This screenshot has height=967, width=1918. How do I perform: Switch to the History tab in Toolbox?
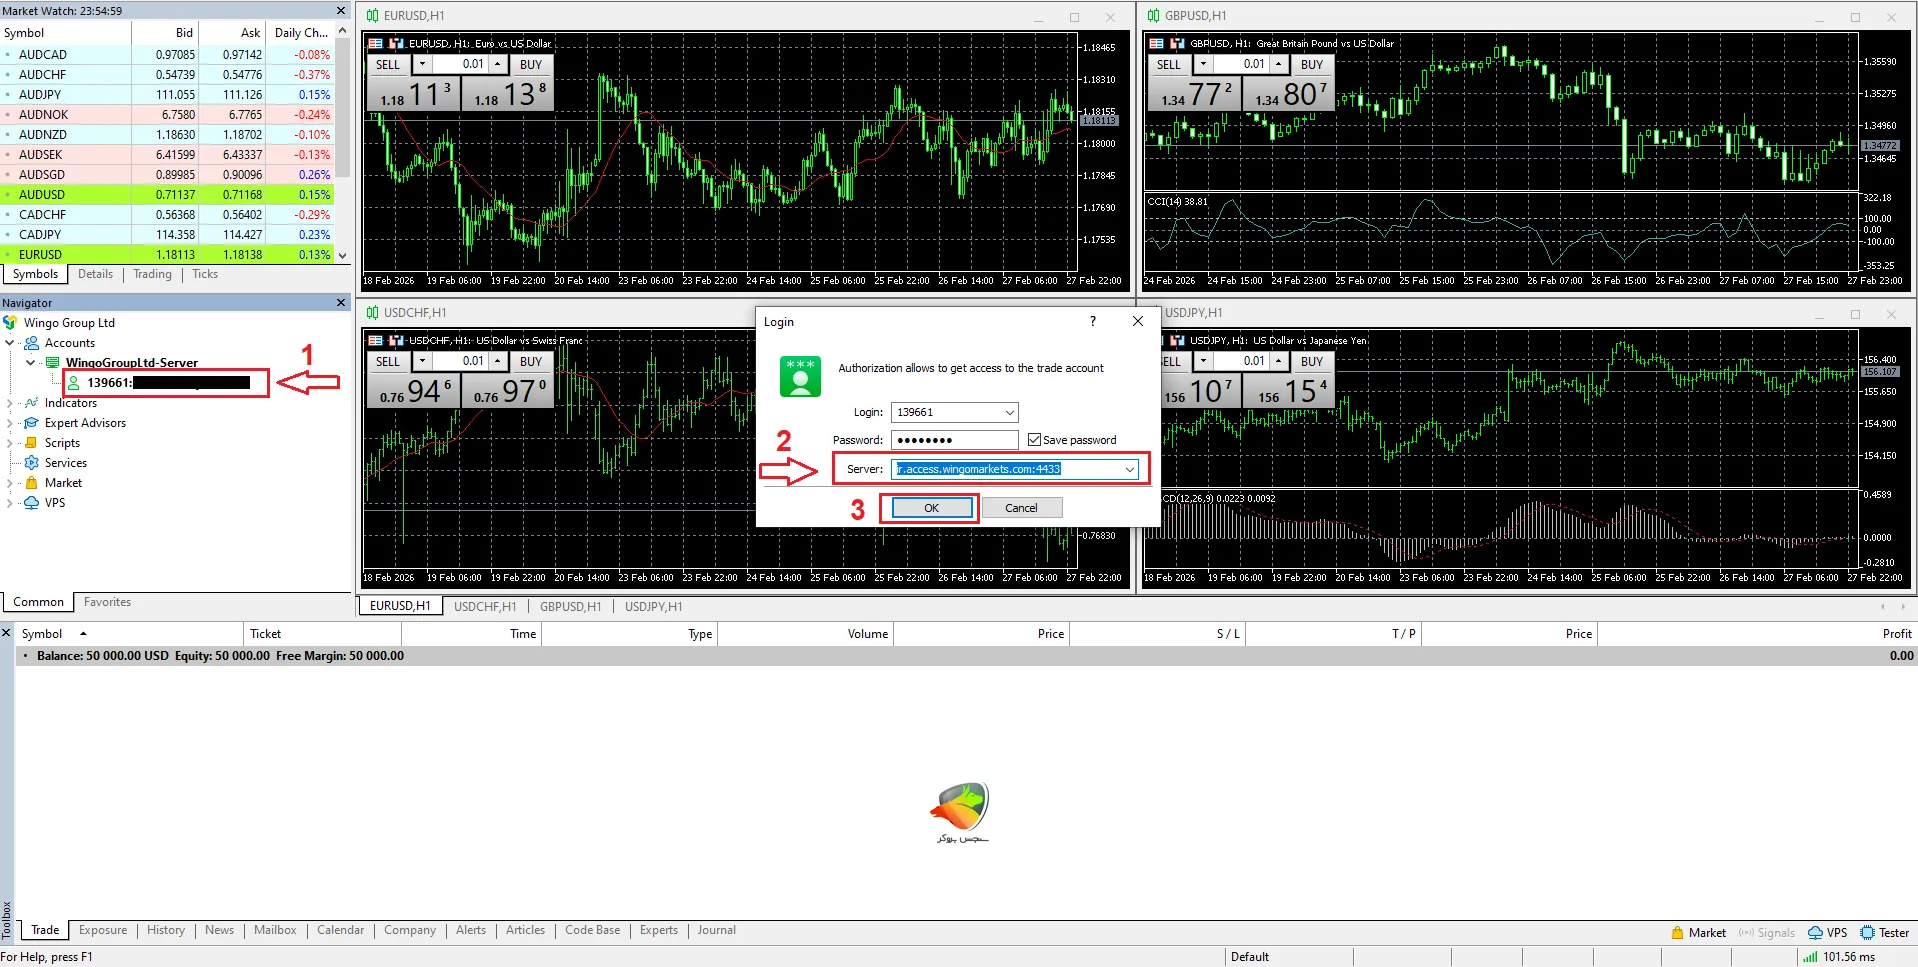pyautogui.click(x=165, y=930)
